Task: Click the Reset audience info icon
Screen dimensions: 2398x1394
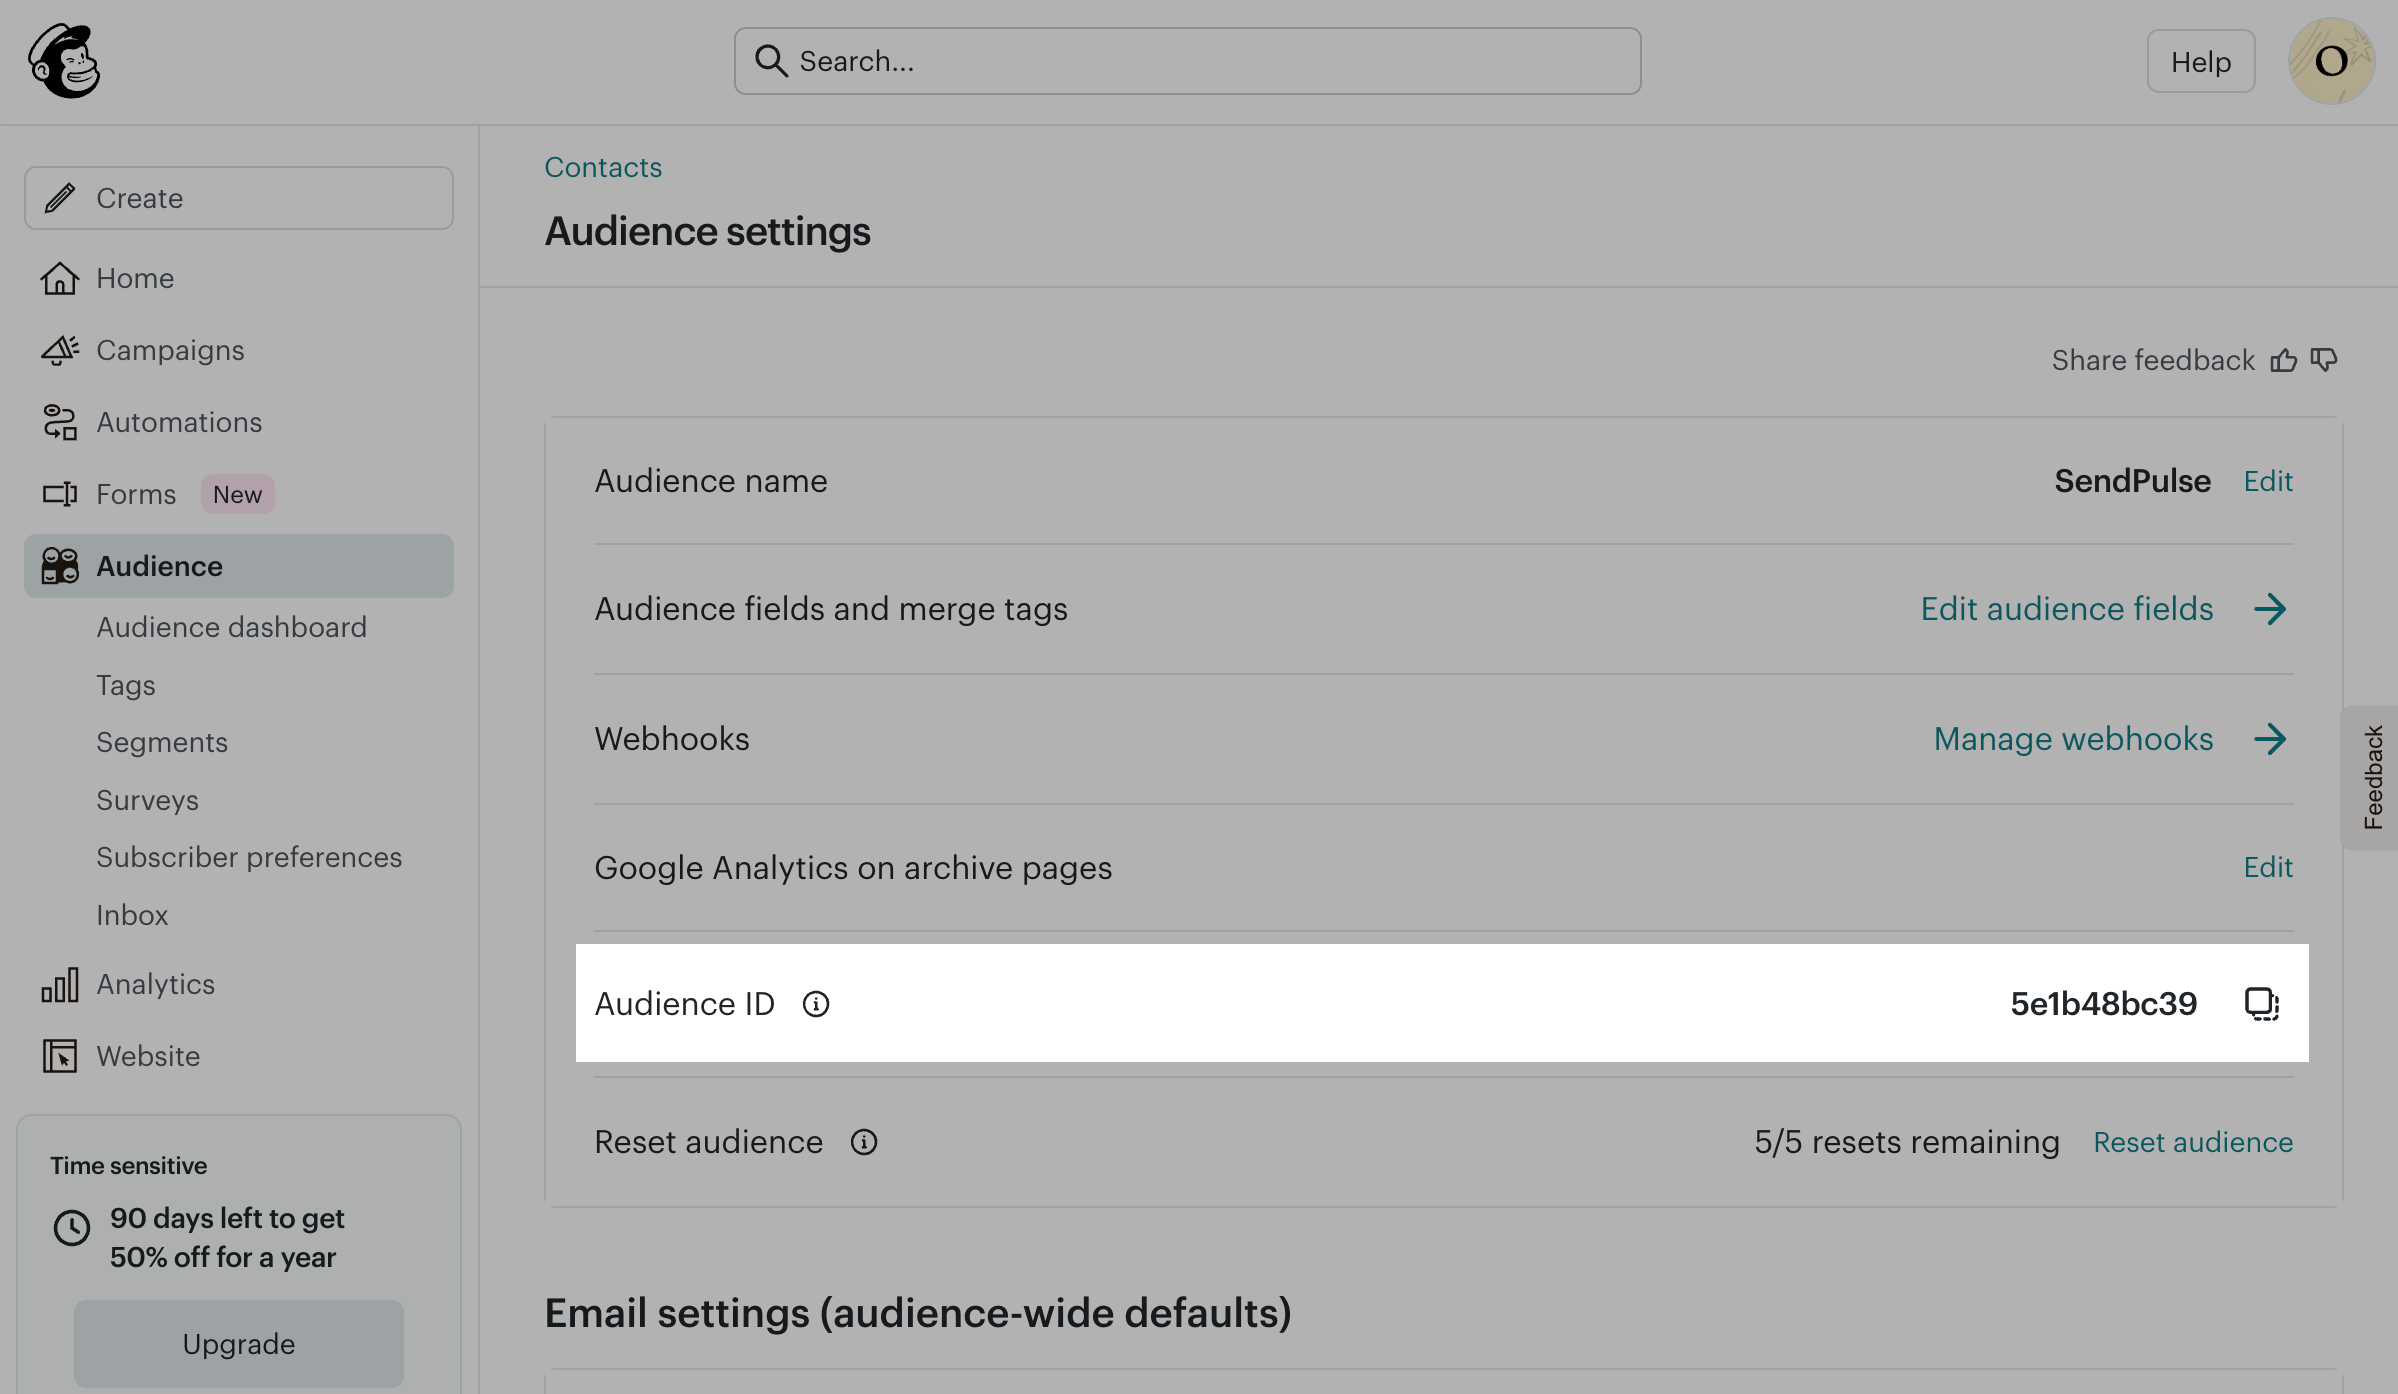Action: [x=864, y=1142]
